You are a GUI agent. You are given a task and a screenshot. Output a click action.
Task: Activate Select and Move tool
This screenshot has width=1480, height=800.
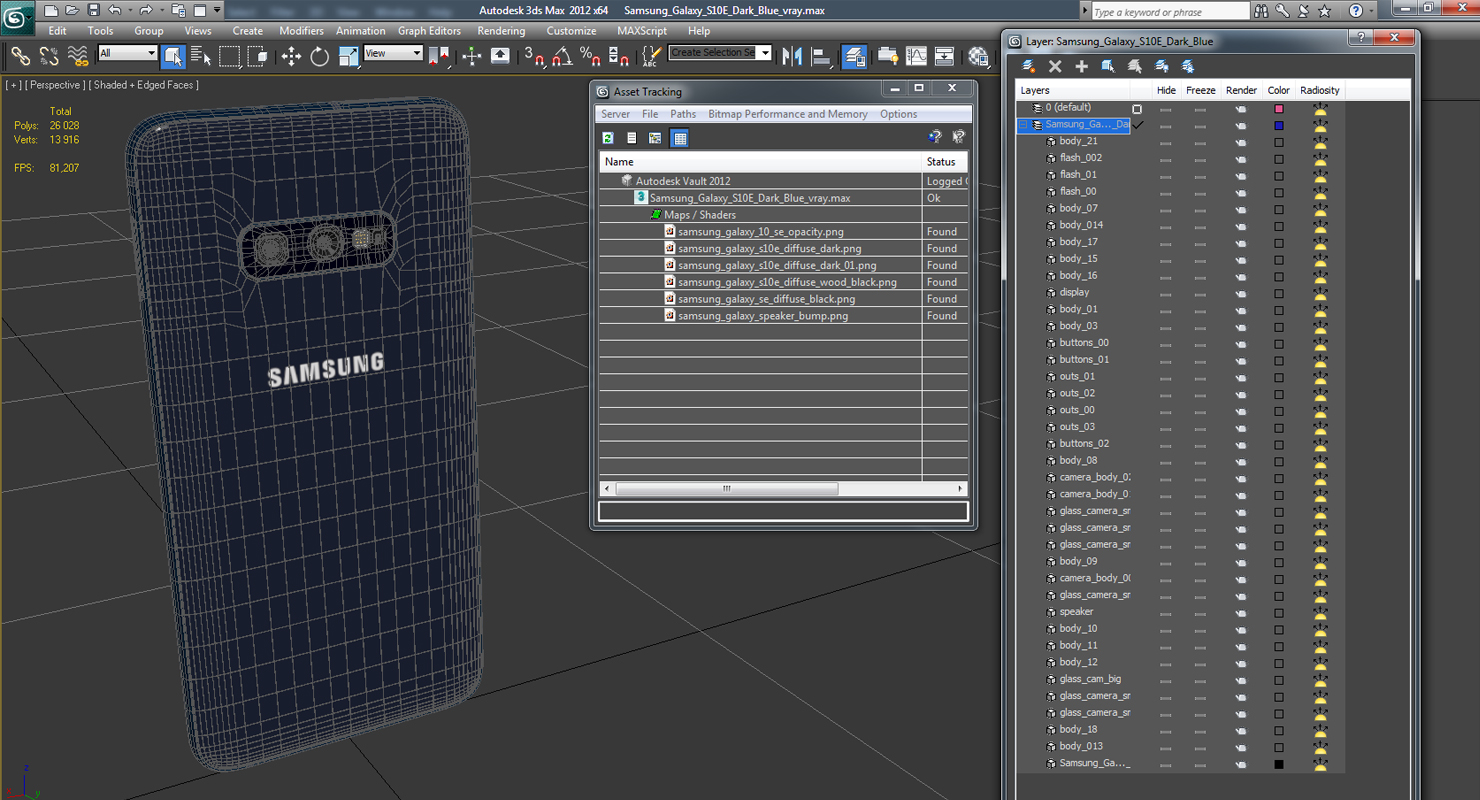point(291,56)
